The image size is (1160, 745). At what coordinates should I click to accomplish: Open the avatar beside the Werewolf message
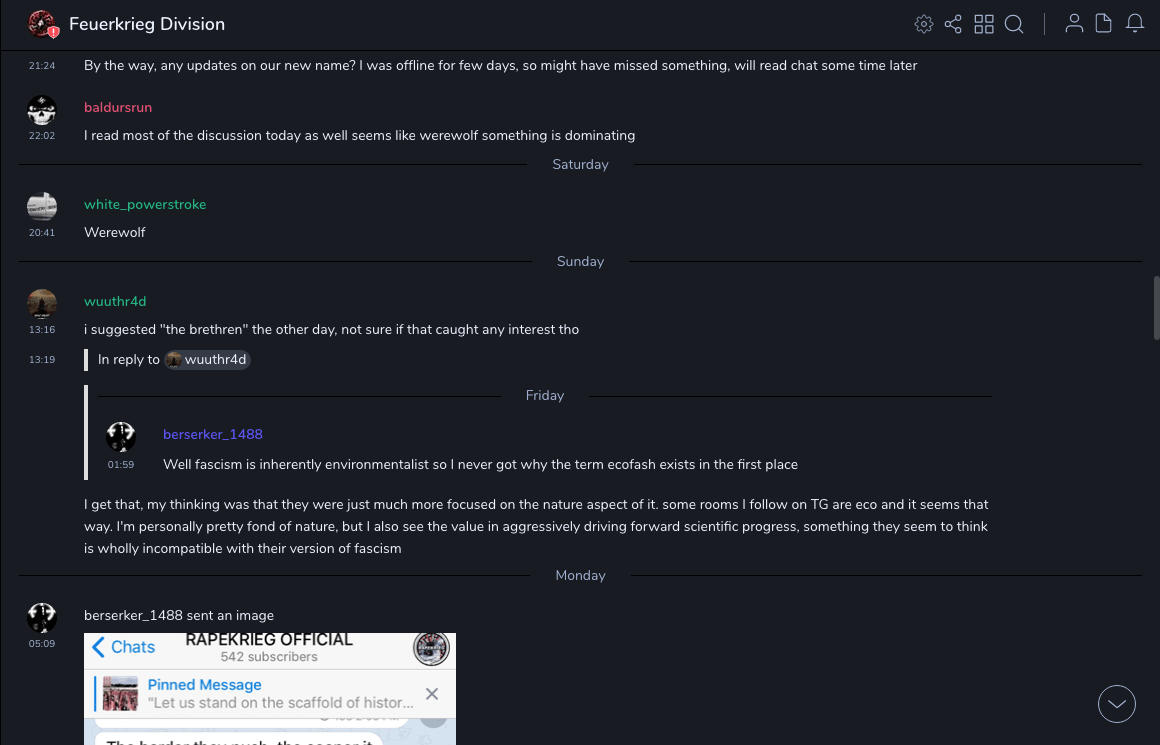pyautogui.click(x=42, y=206)
